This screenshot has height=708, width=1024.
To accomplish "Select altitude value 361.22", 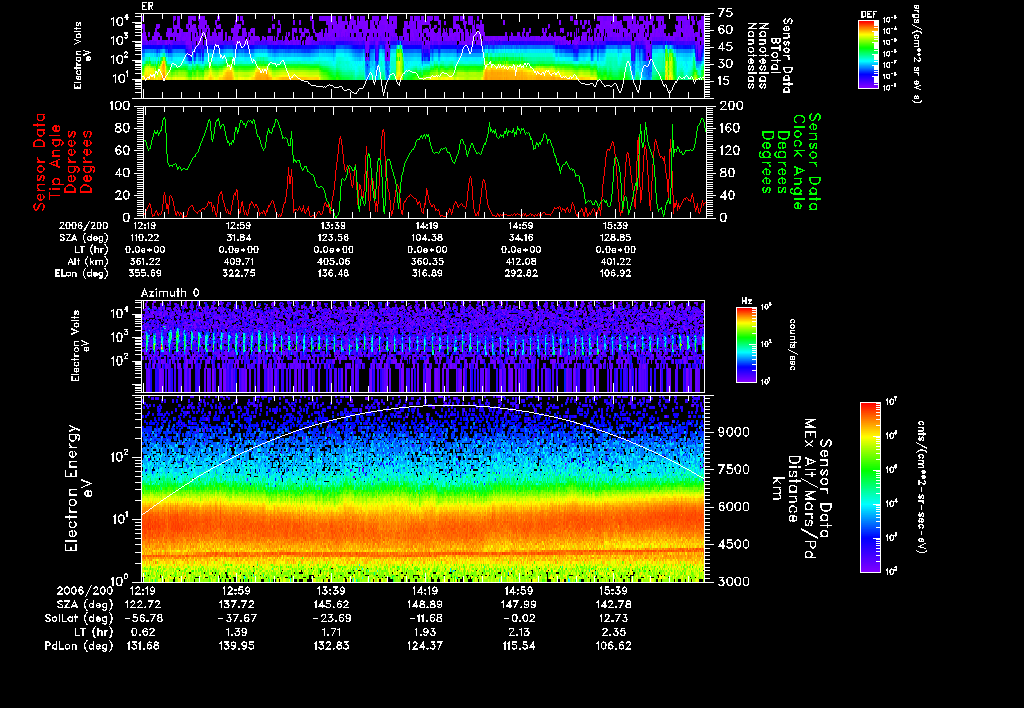I will pyautogui.click(x=144, y=261).
